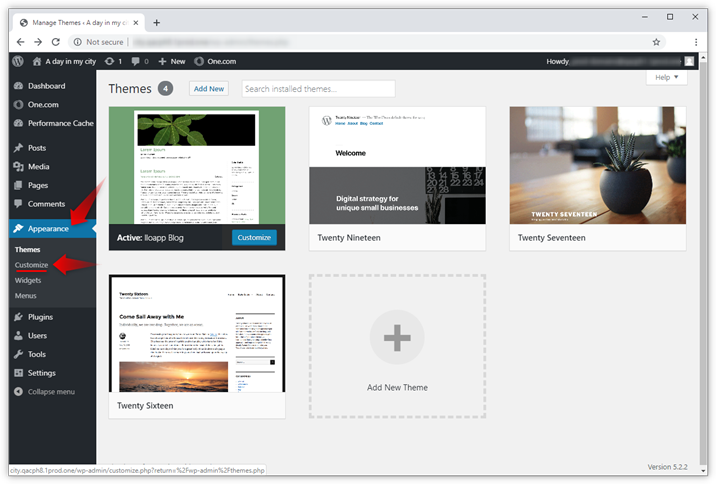
Task: Open Posts menu item label
Action: pyautogui.click(x=37, y=148)
